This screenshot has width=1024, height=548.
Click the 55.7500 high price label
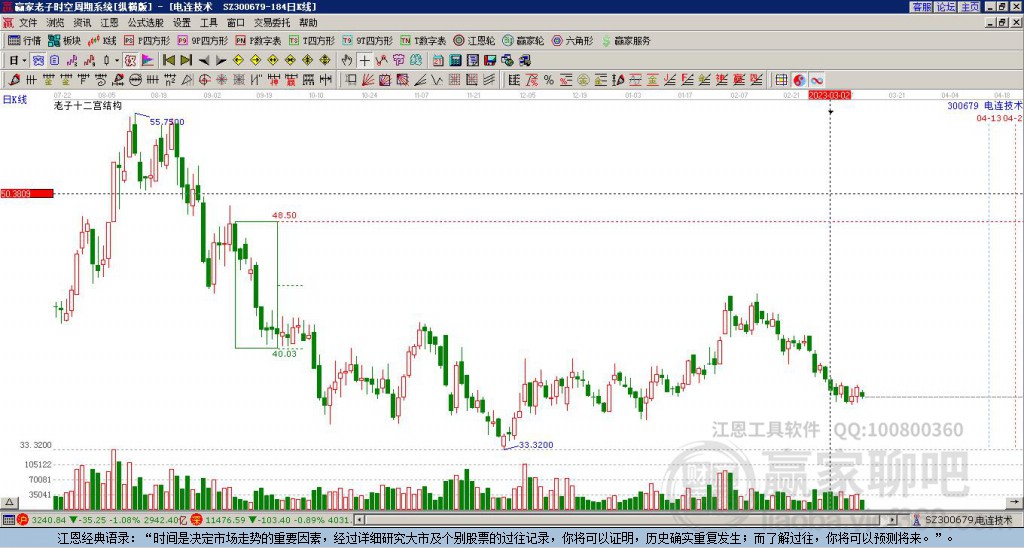[x=167, y=121]
